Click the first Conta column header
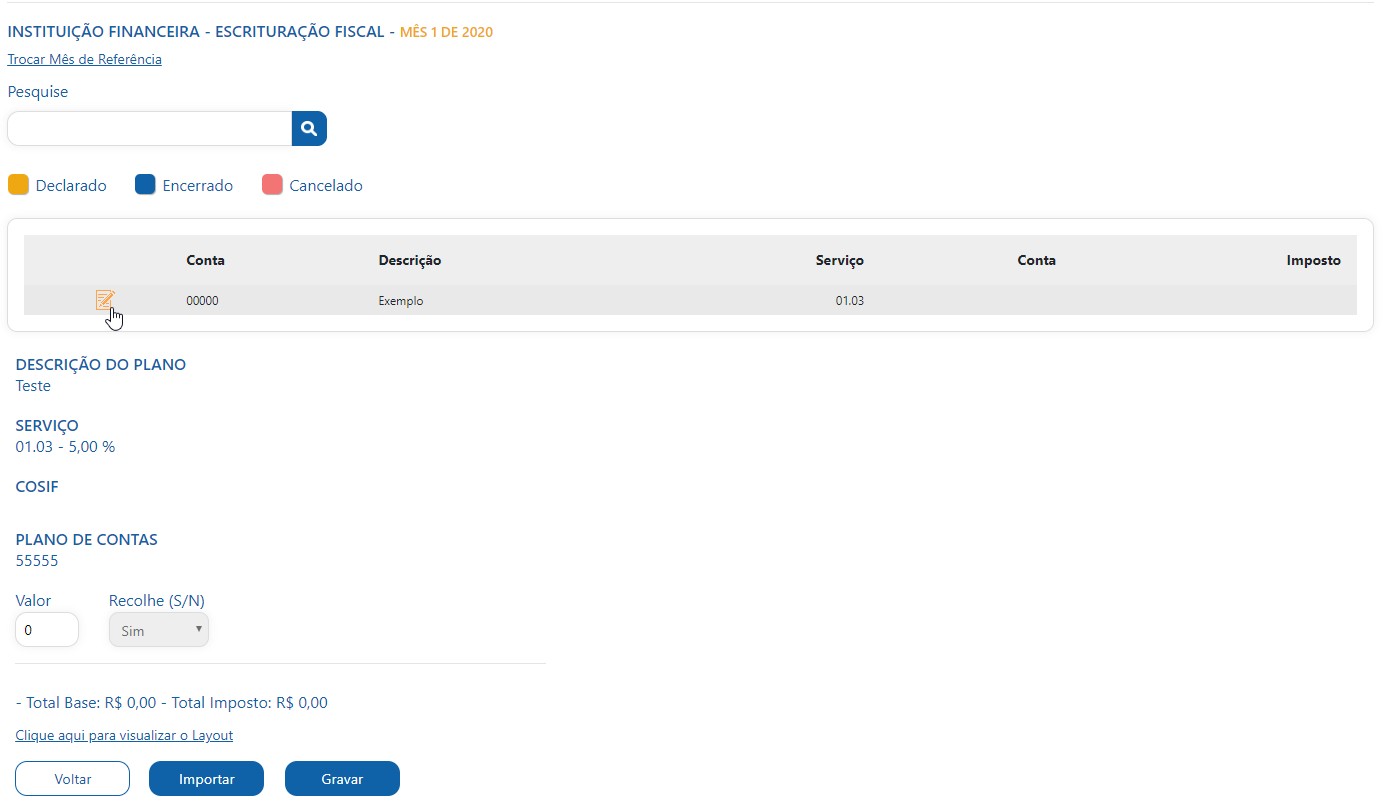This screenshot has width=1387, height=810. tap(205, 260)
